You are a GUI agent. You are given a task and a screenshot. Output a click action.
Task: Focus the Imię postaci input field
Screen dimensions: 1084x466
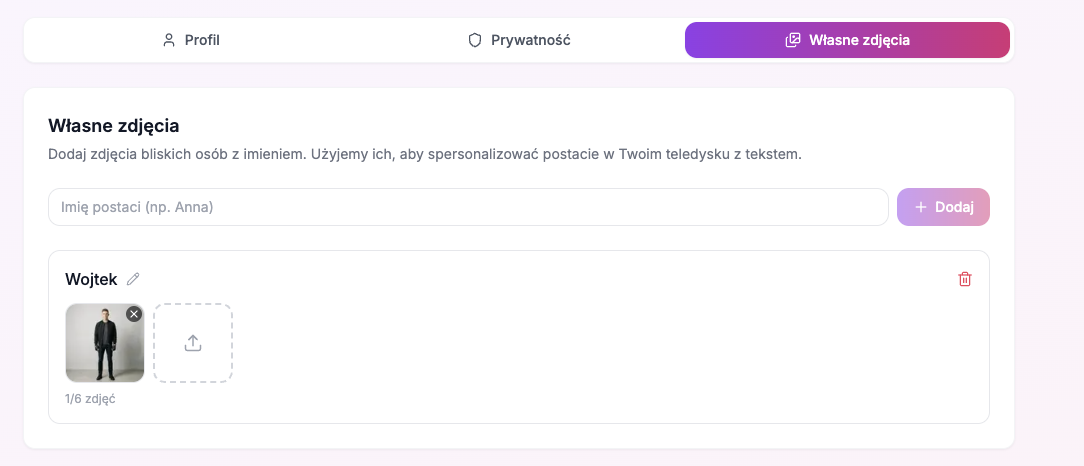[x=468, y=207]
